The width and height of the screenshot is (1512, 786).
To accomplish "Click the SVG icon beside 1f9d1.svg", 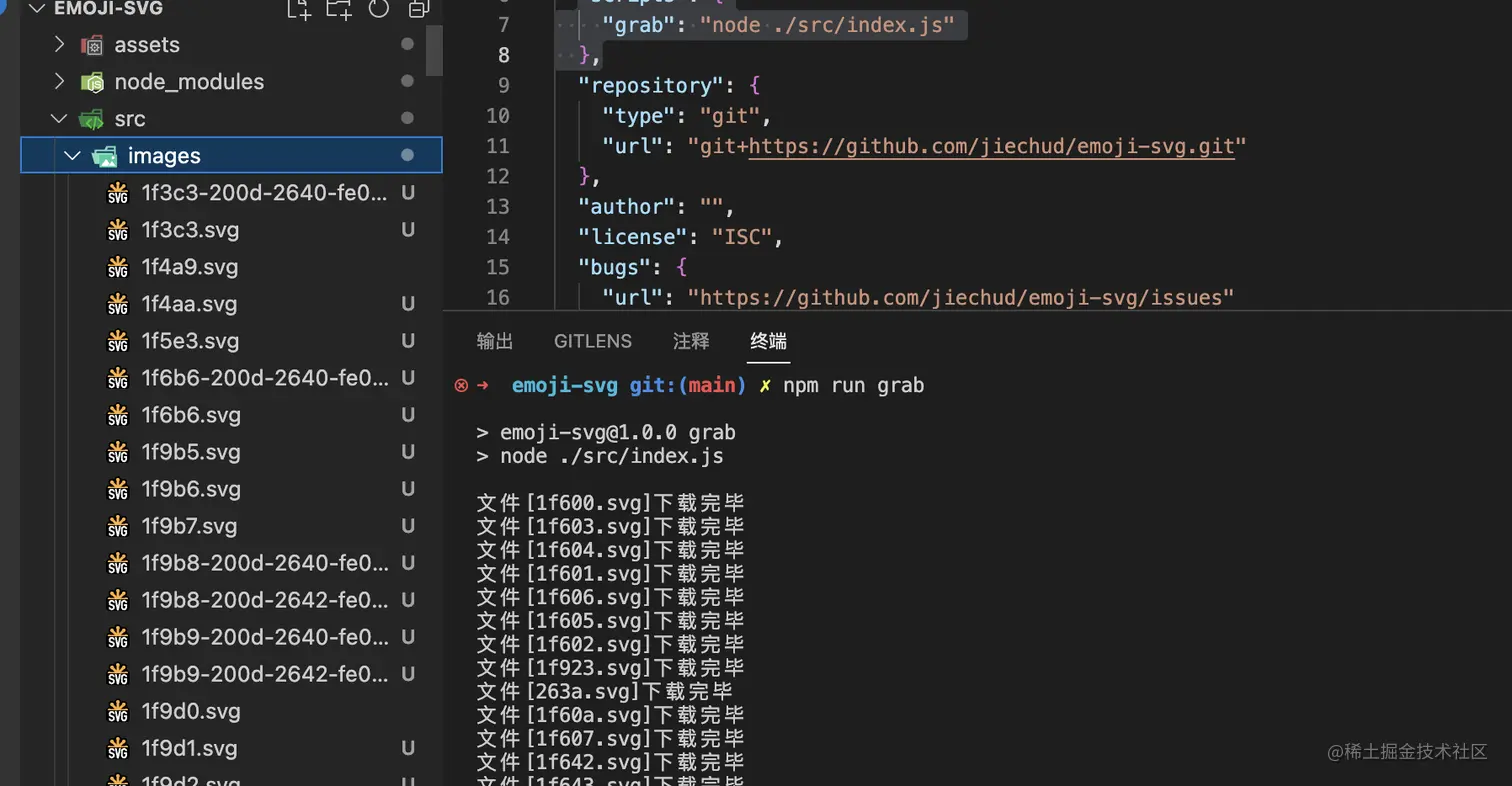I will pyautogui.click(x=118, y=748).
